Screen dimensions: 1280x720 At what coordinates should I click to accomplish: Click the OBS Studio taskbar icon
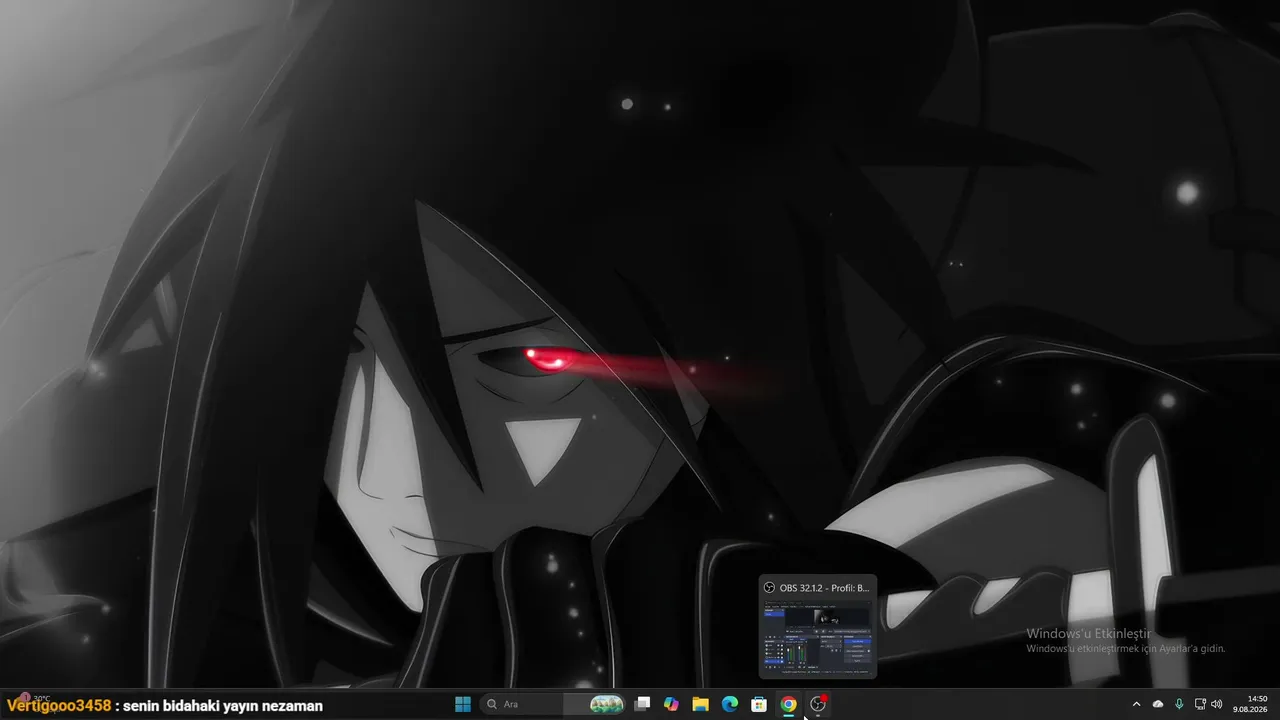(818, 704)
